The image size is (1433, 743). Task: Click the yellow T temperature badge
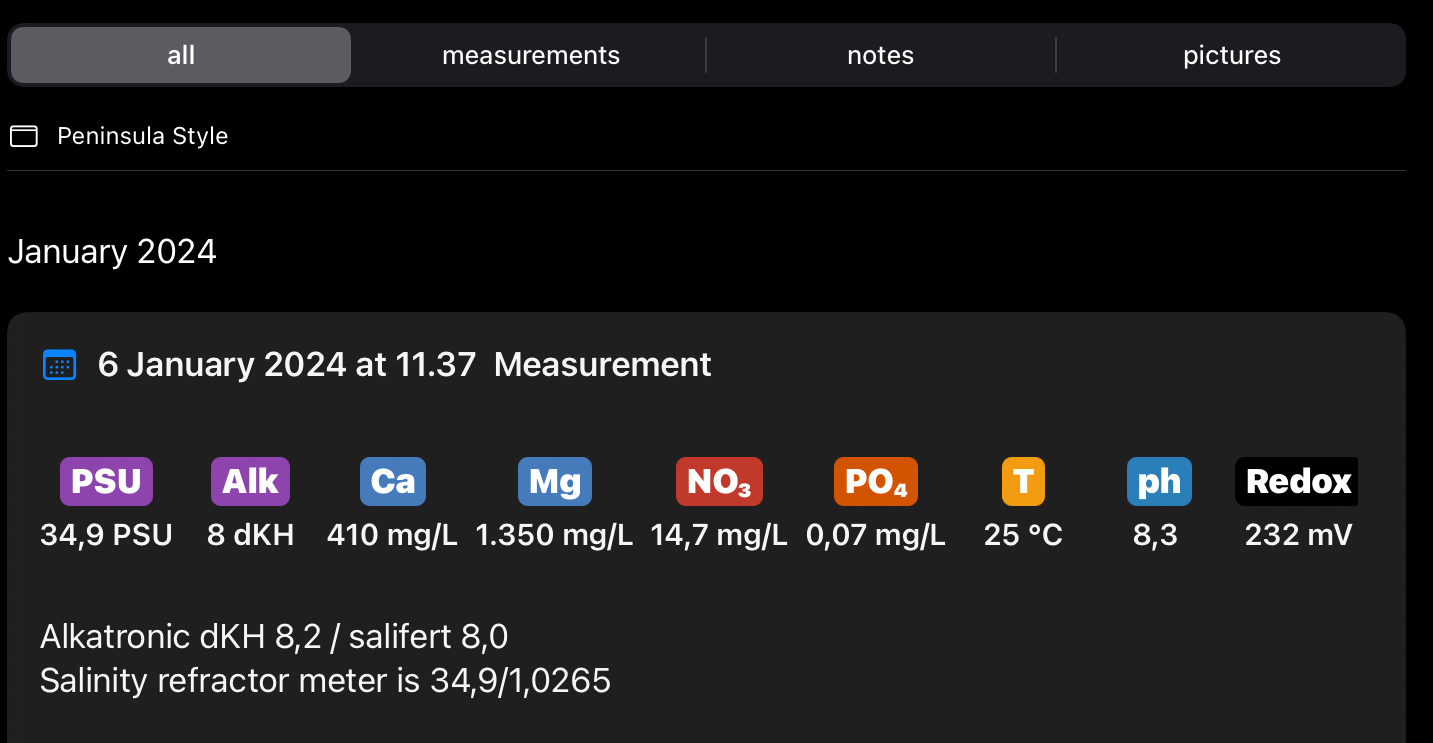(1023, 482)
